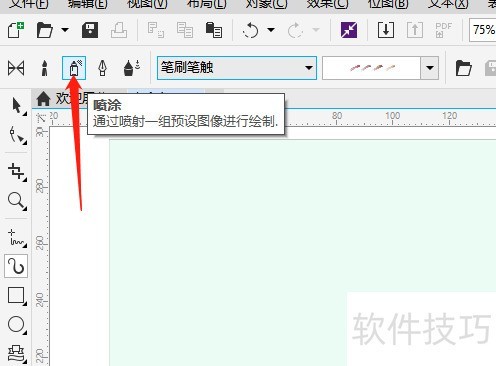Click the export icon

tap(415, 30)
